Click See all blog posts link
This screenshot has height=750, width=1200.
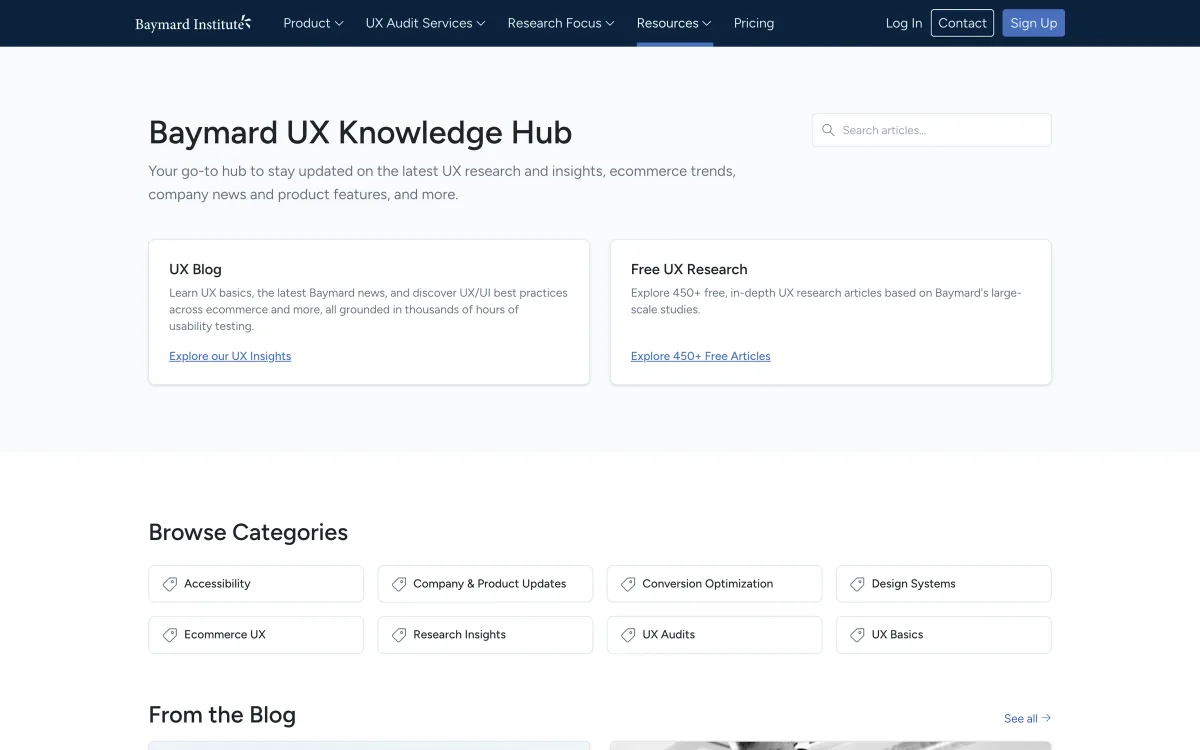point(1027,718)
